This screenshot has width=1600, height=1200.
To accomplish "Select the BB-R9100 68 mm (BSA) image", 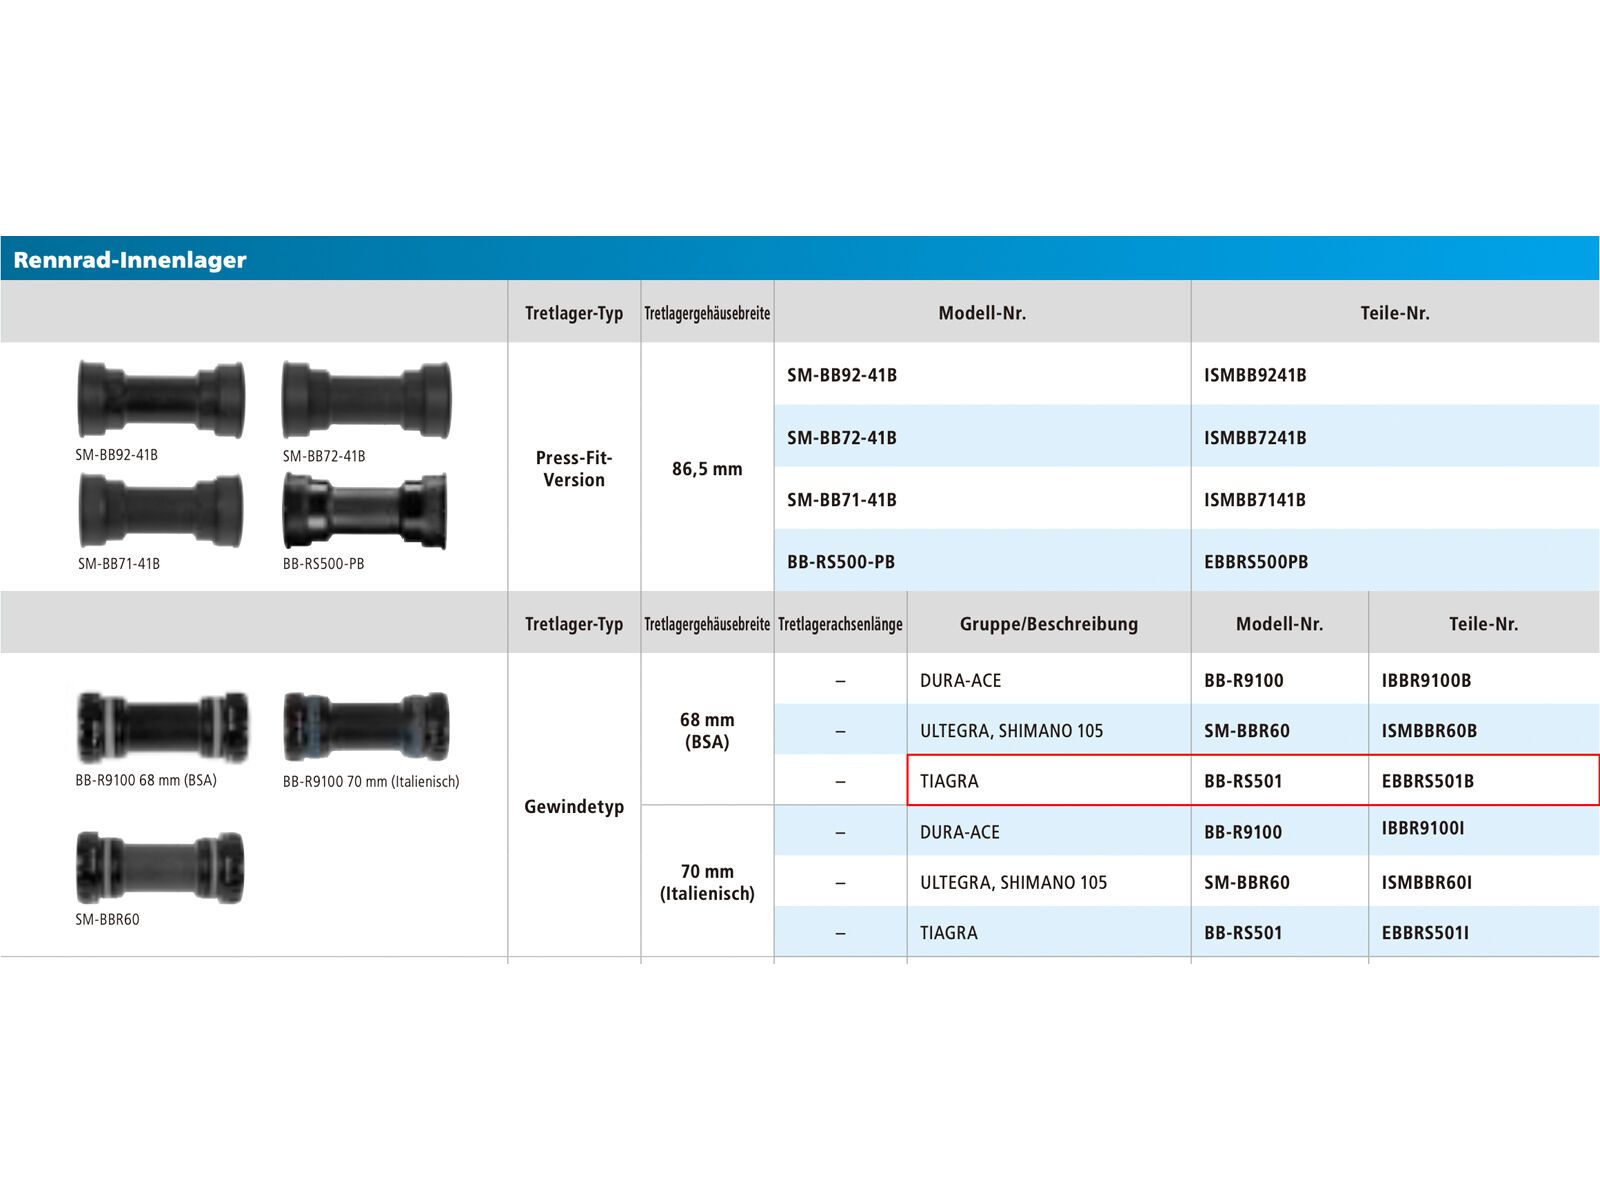I will (x=162, y=727).
